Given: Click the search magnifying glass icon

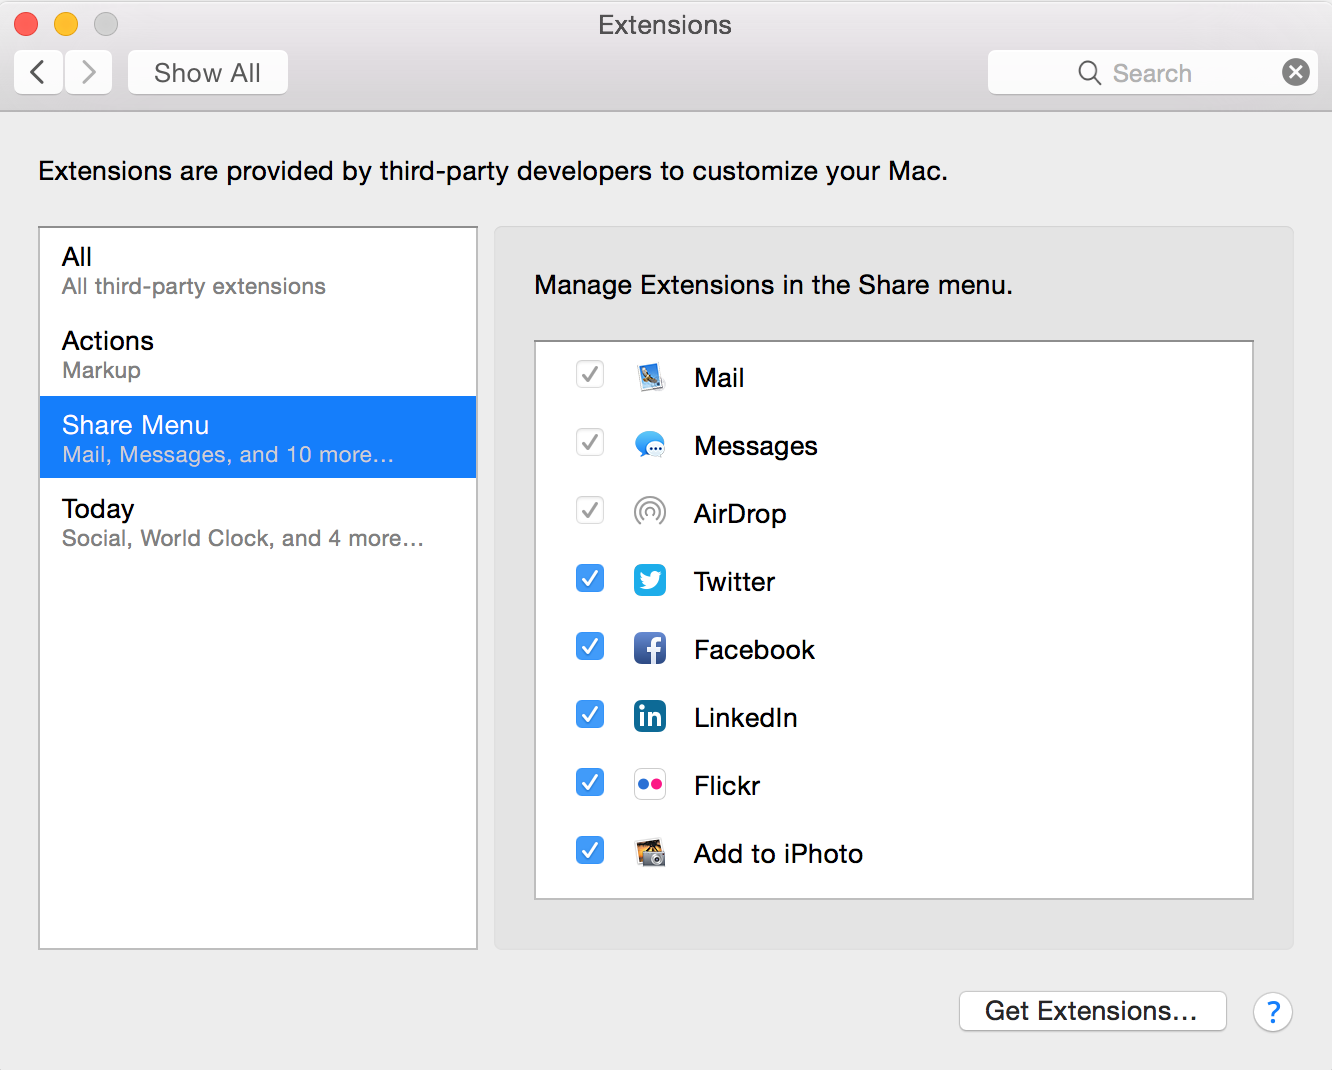Looking at the screenshot, I should click(x=1089, y=73).
